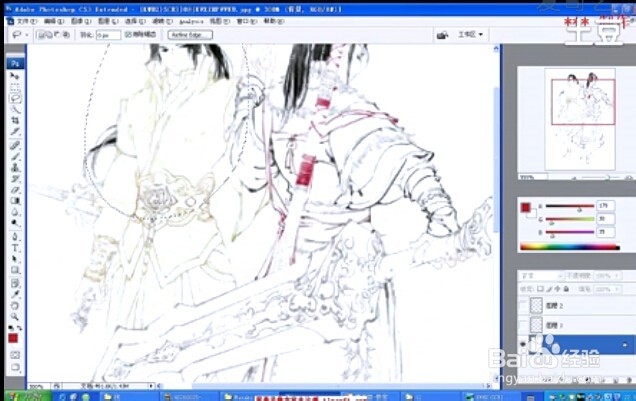The height and width of the screenshot is (401, 636).
Task: Open the layer opacity slider arrow
Action: click(617, 276)
